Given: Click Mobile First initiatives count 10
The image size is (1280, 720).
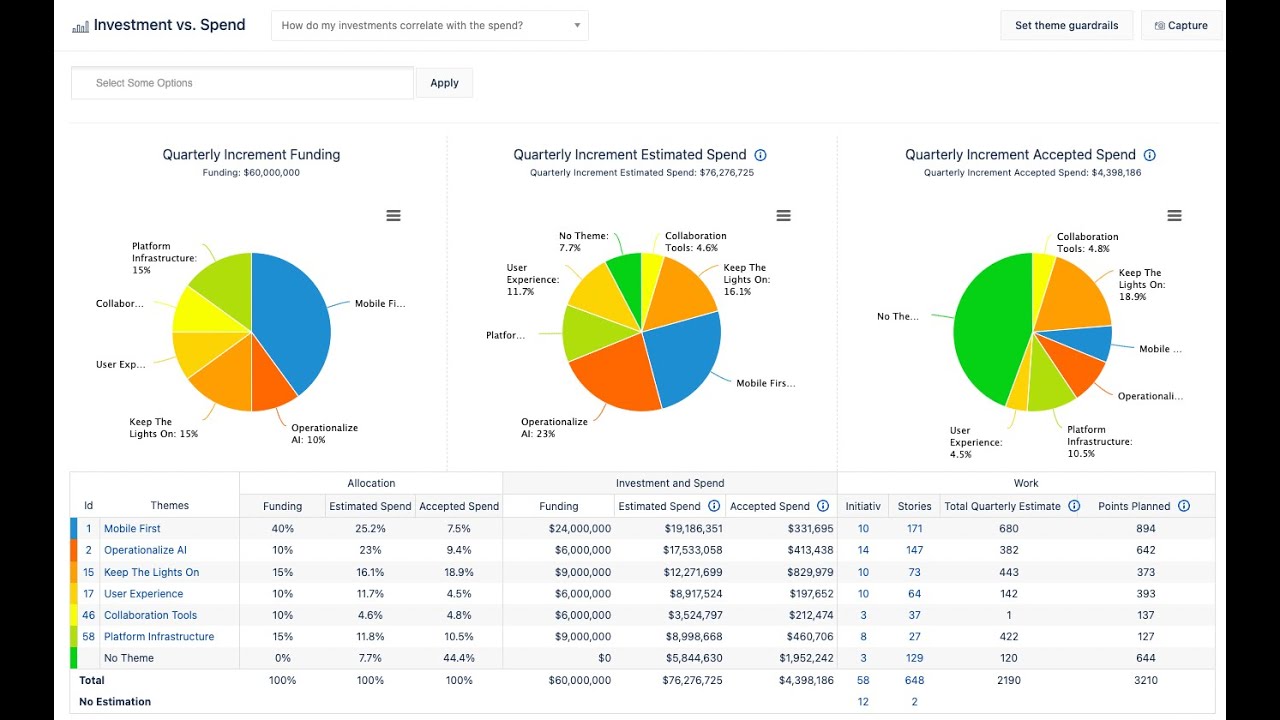Looking at the screenshot, I should tap(863, 529).
